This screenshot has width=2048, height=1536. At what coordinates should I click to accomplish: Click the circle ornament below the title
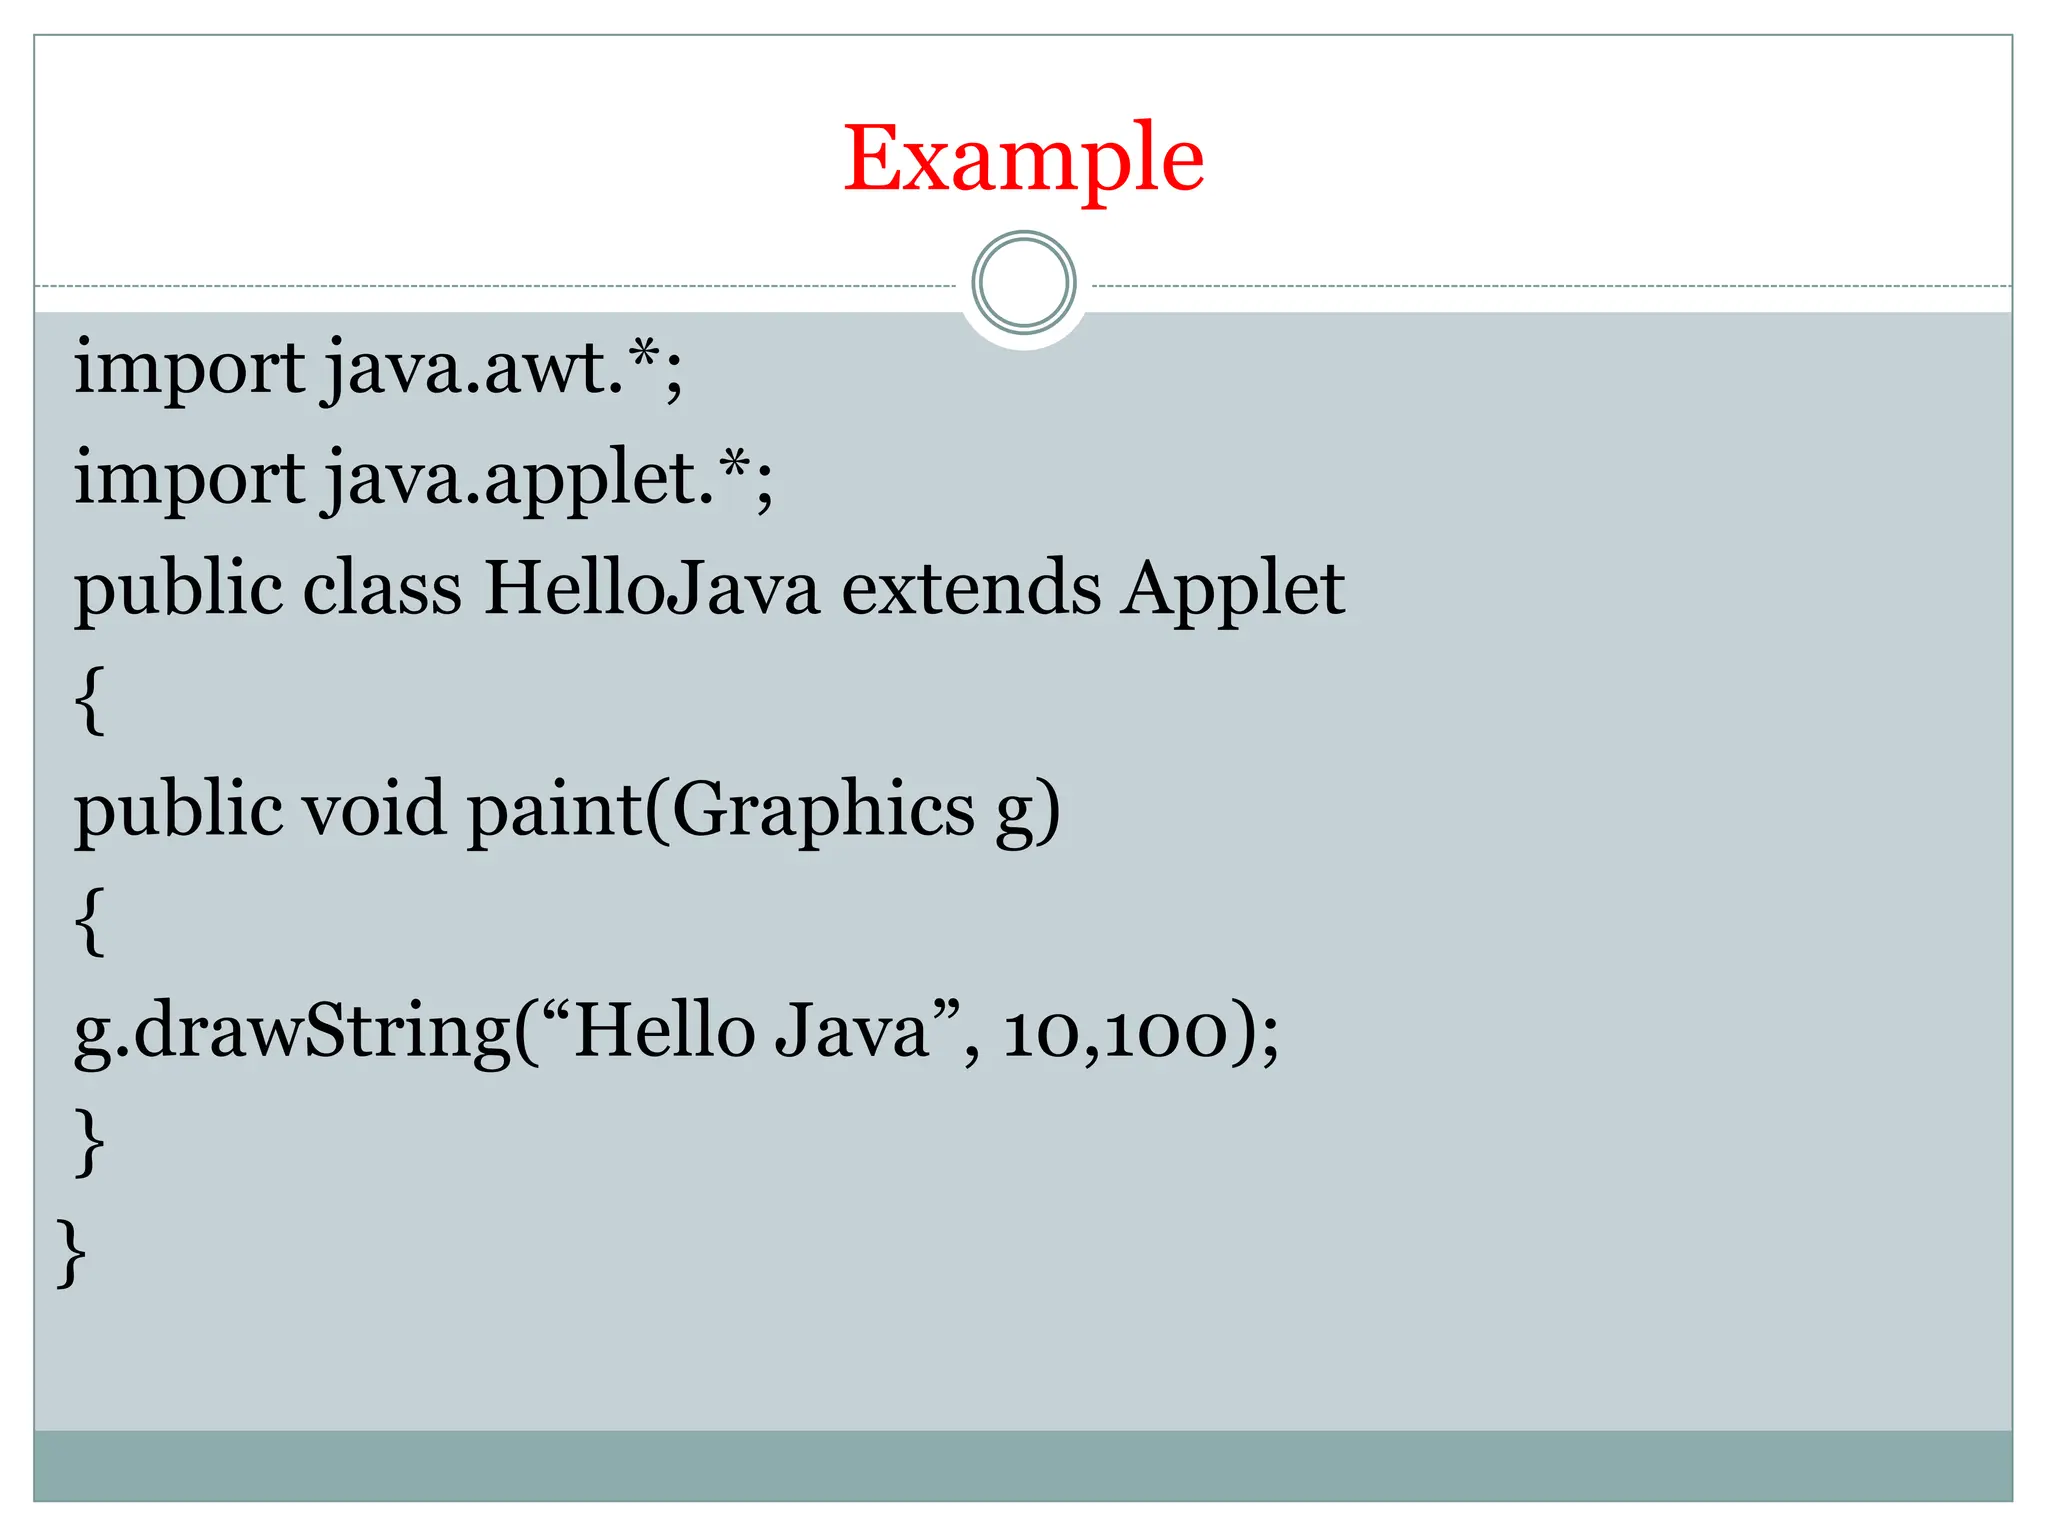pos(1023,283)
